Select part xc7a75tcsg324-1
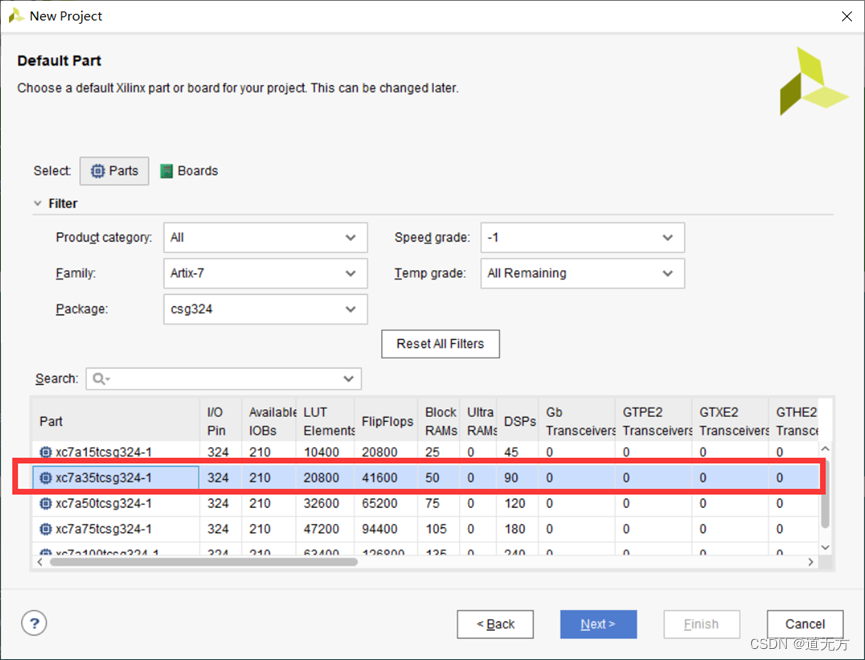This screenshot has width=865, height=660. (x=103, y=529)
